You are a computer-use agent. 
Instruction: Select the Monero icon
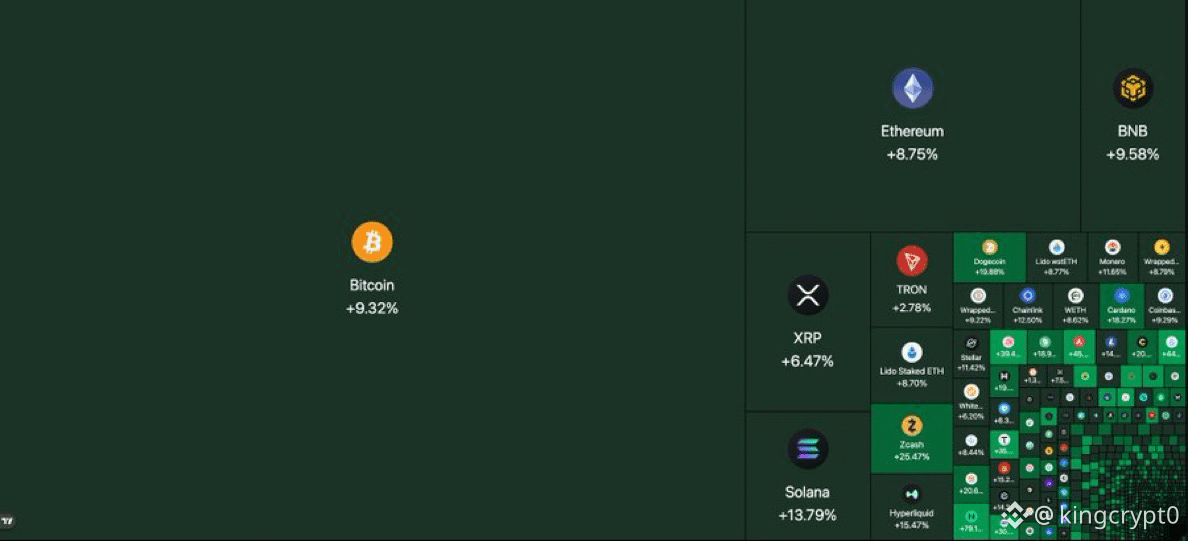click(x=1112, y=247)
